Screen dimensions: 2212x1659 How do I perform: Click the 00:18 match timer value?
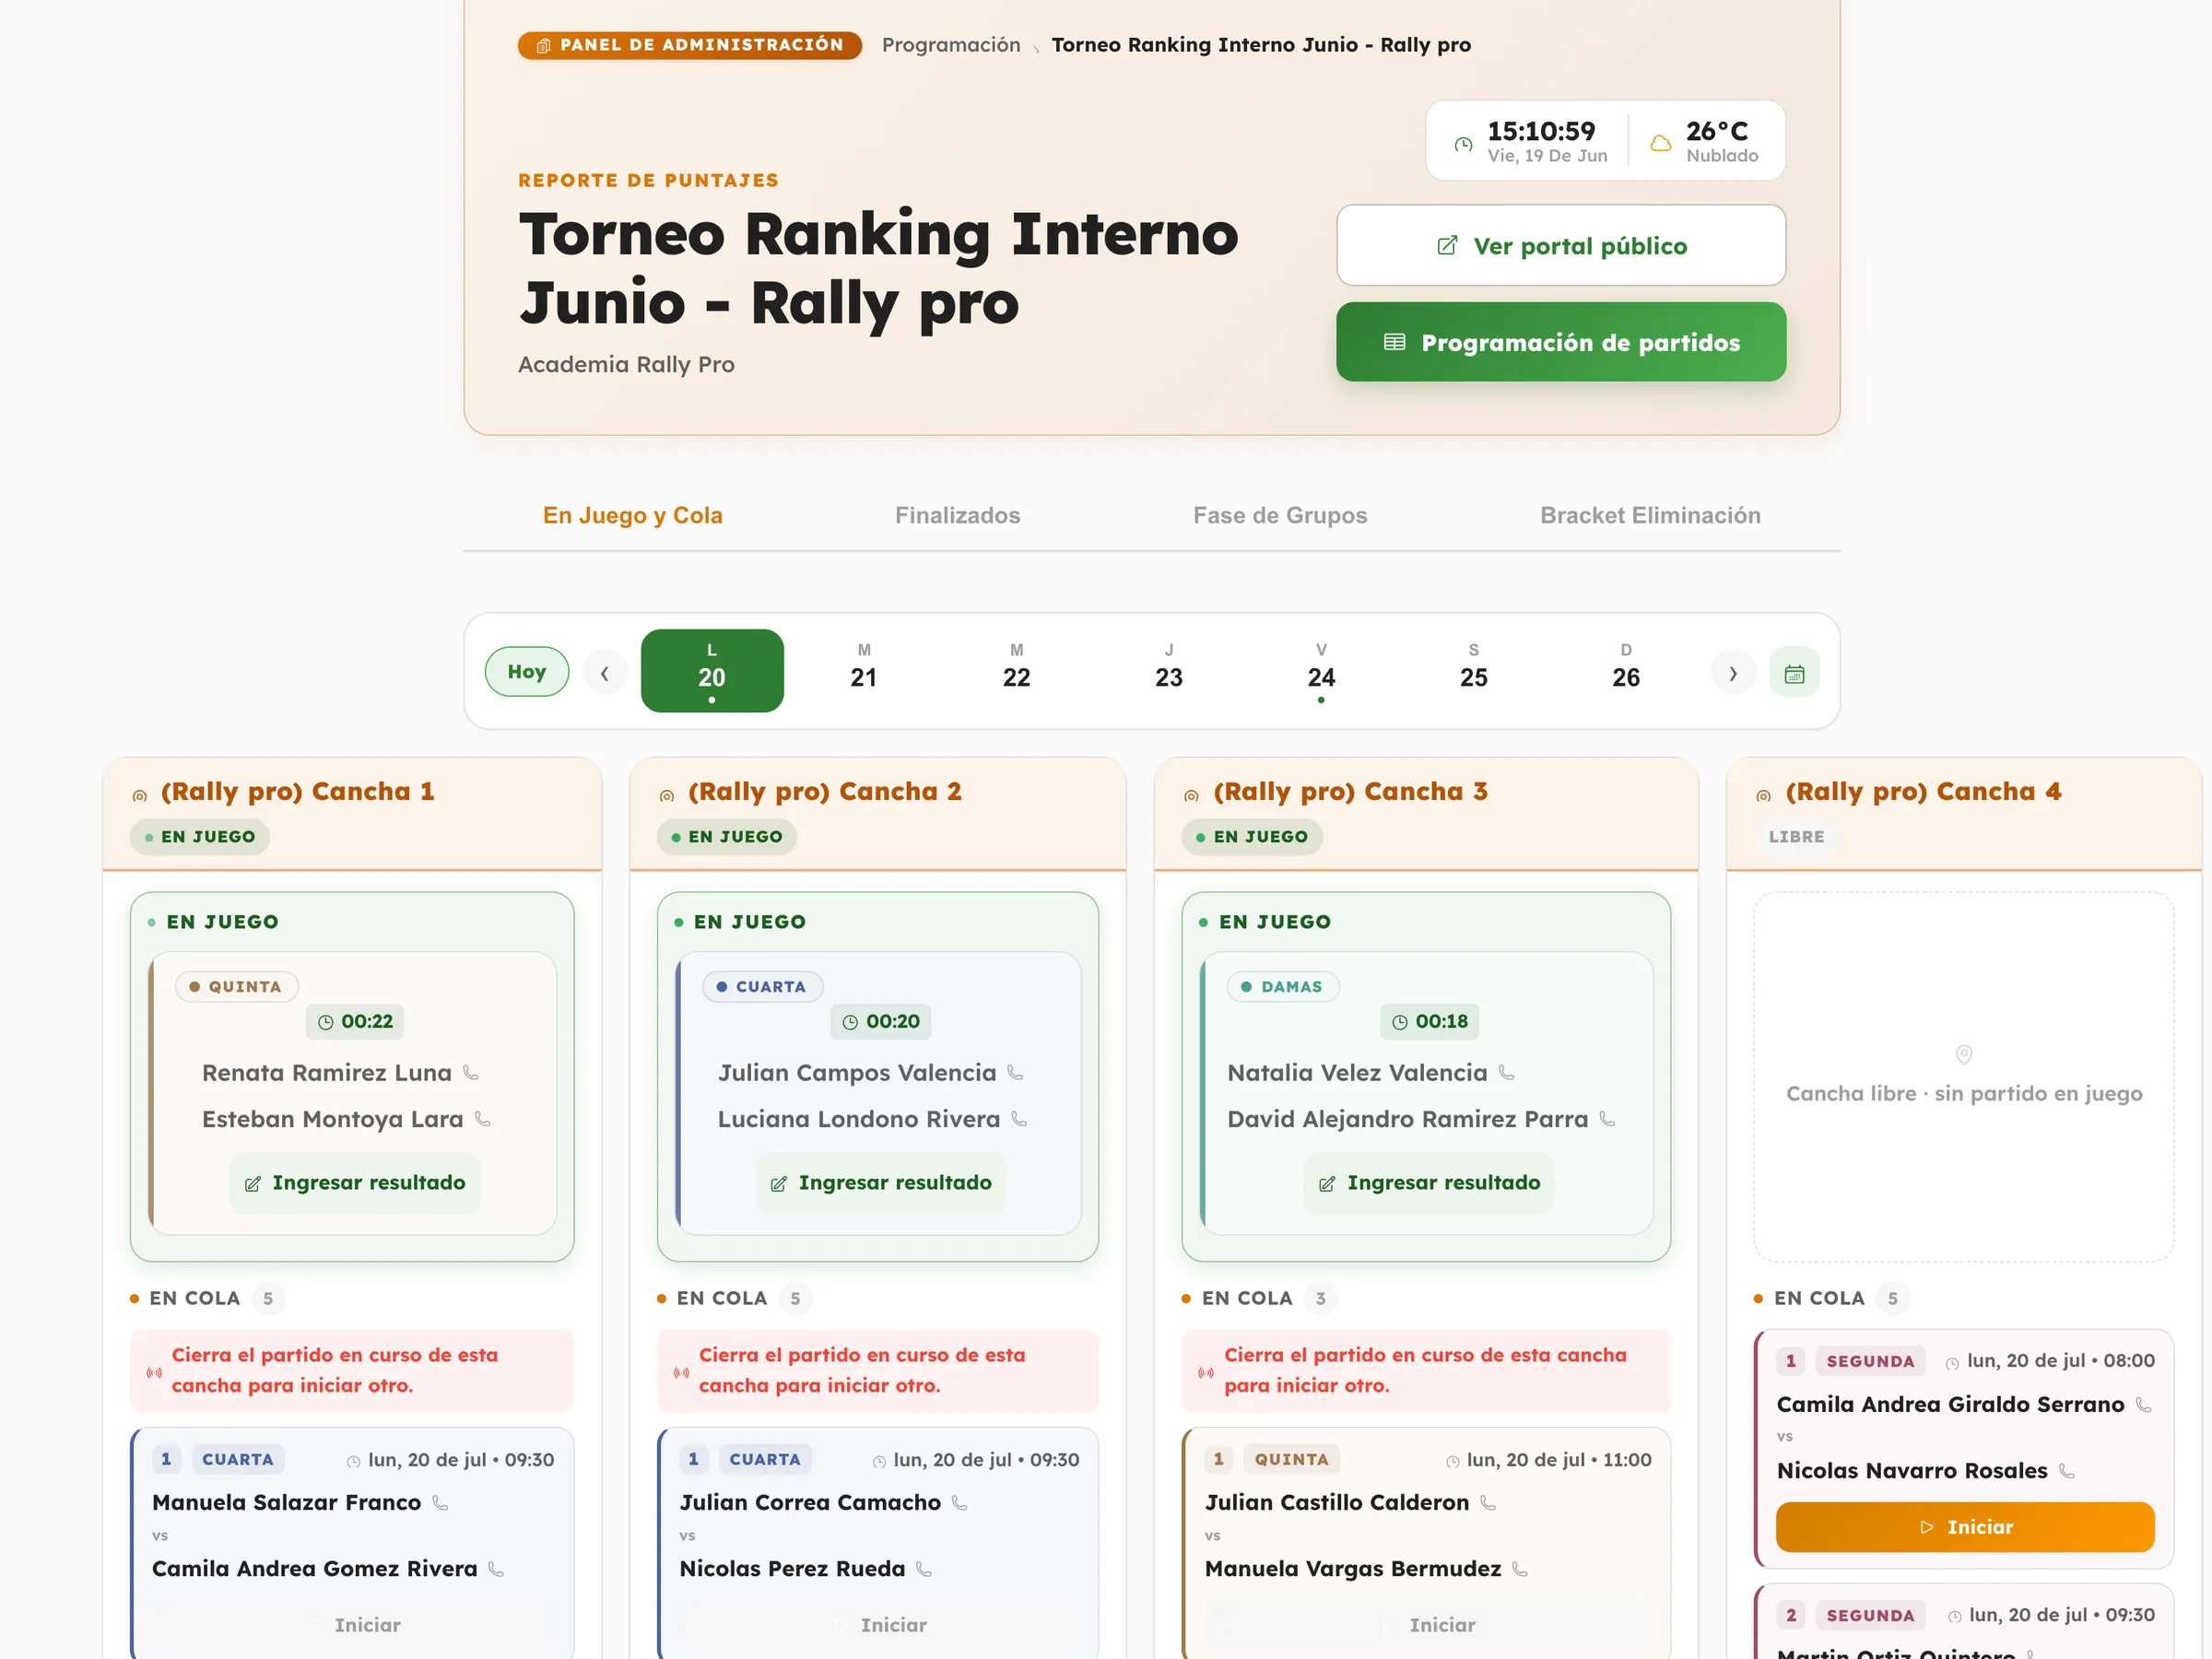coord(1441,1021)
